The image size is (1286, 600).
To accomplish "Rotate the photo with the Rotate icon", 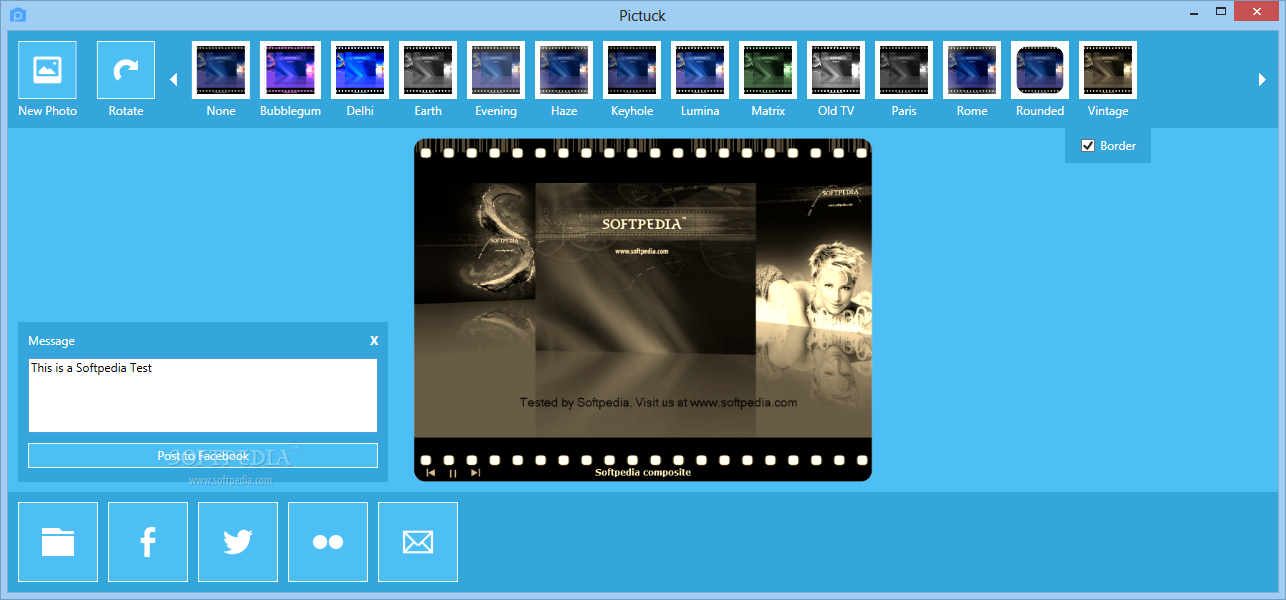I will click(126, 70).
